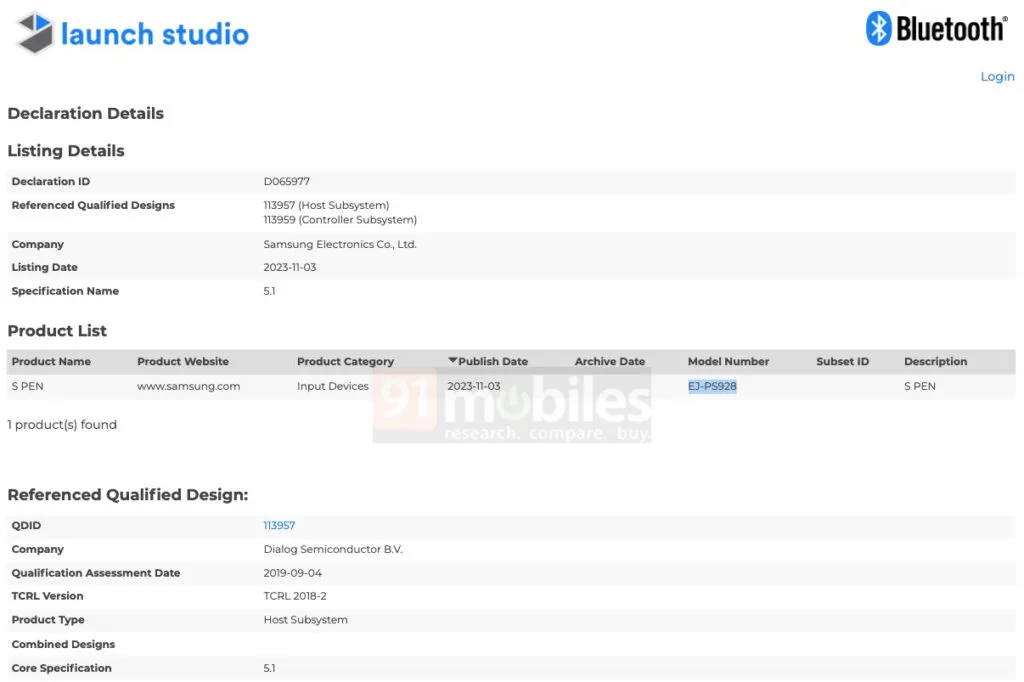1024x682 pixels.
Task: Sort by Product Name column header
Action: tap(51, 362)
